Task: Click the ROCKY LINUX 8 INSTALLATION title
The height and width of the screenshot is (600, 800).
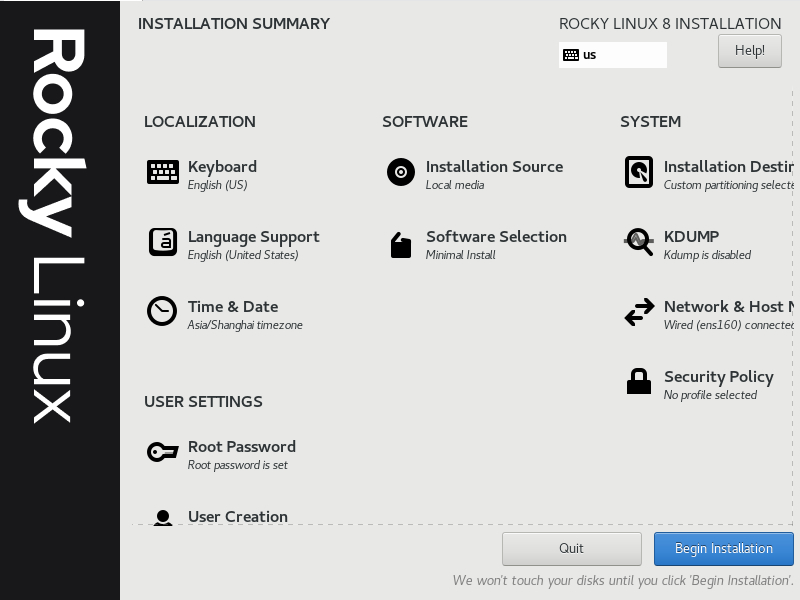Action: pyautogui.click(x=670, y=24)
